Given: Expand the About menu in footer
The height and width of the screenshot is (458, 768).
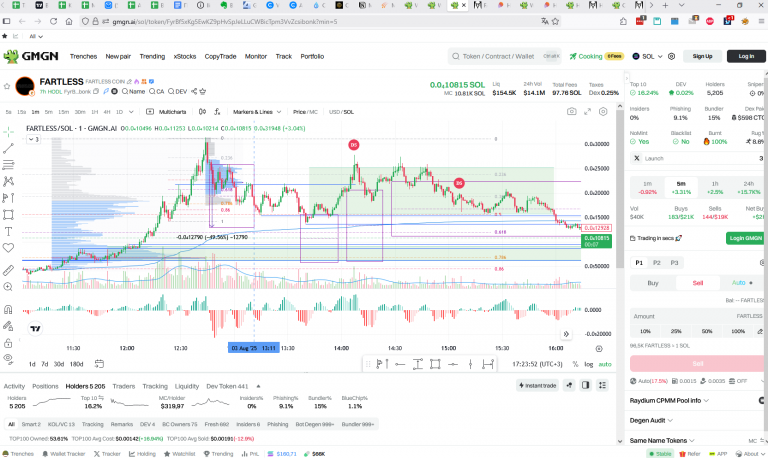Looking at the screenshot, I should pos(751,454).
